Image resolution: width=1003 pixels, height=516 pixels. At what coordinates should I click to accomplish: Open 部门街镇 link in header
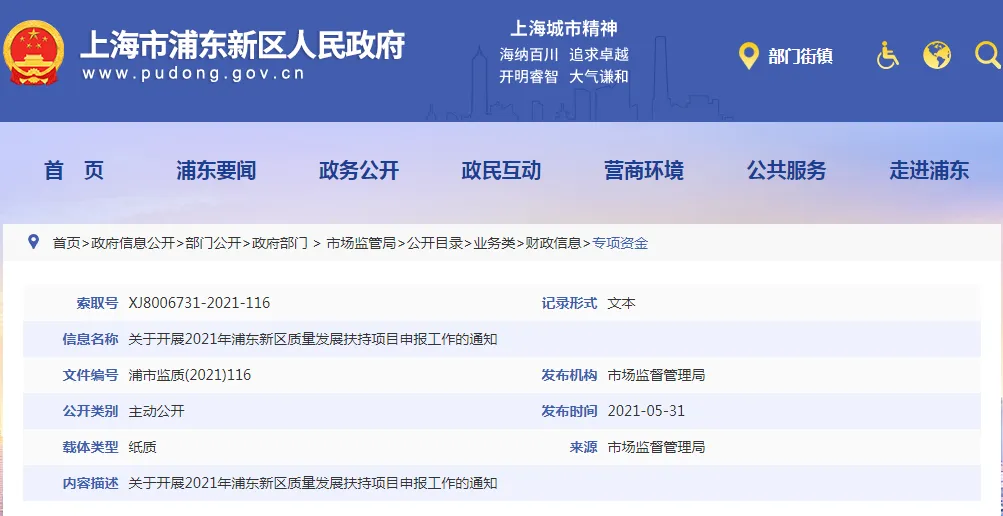[800, 56]
